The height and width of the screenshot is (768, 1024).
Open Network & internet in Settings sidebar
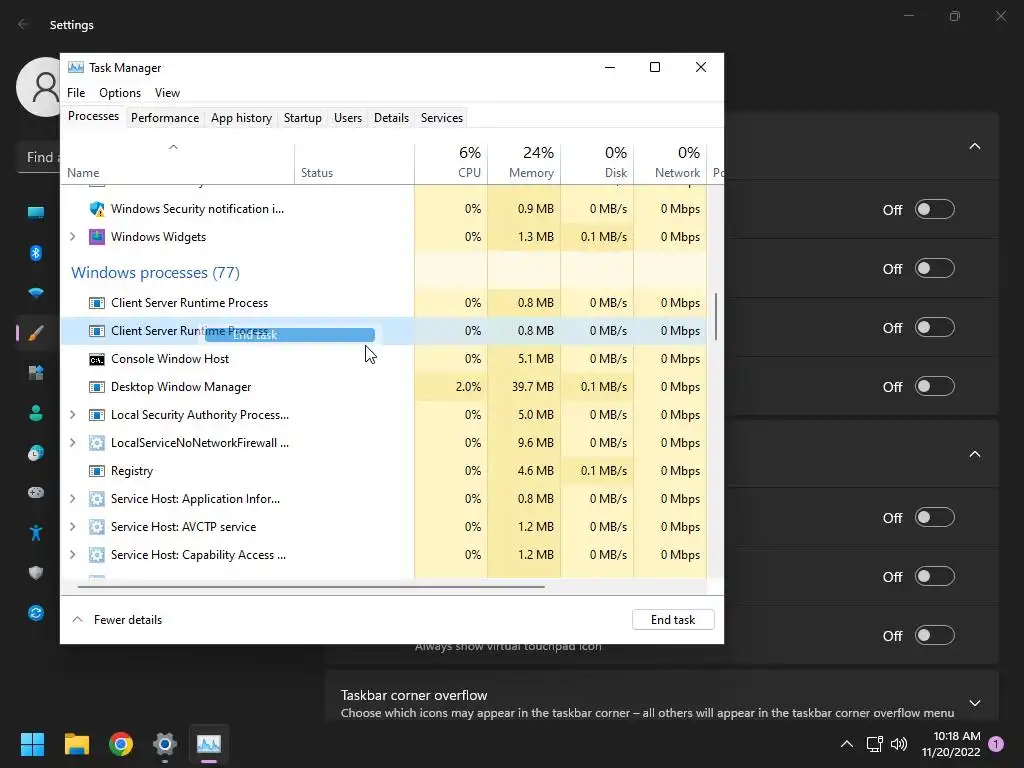(x=36, y=293)
